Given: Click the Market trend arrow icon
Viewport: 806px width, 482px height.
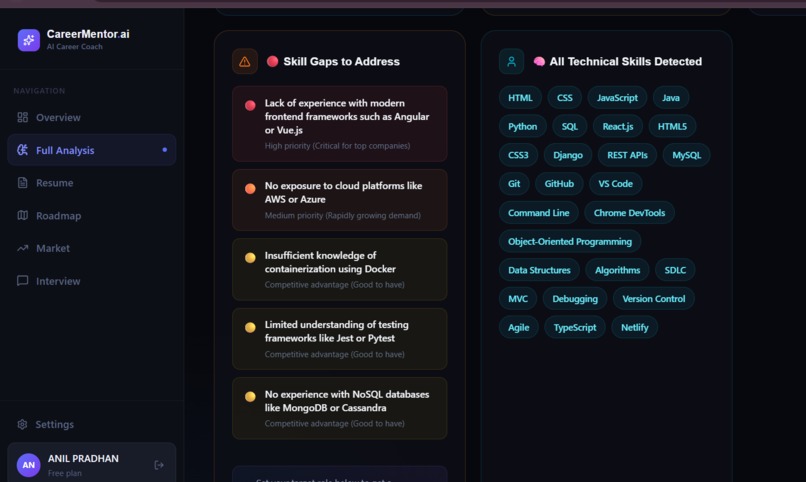Looking at the screenshot, I should [x=23, y=248].
